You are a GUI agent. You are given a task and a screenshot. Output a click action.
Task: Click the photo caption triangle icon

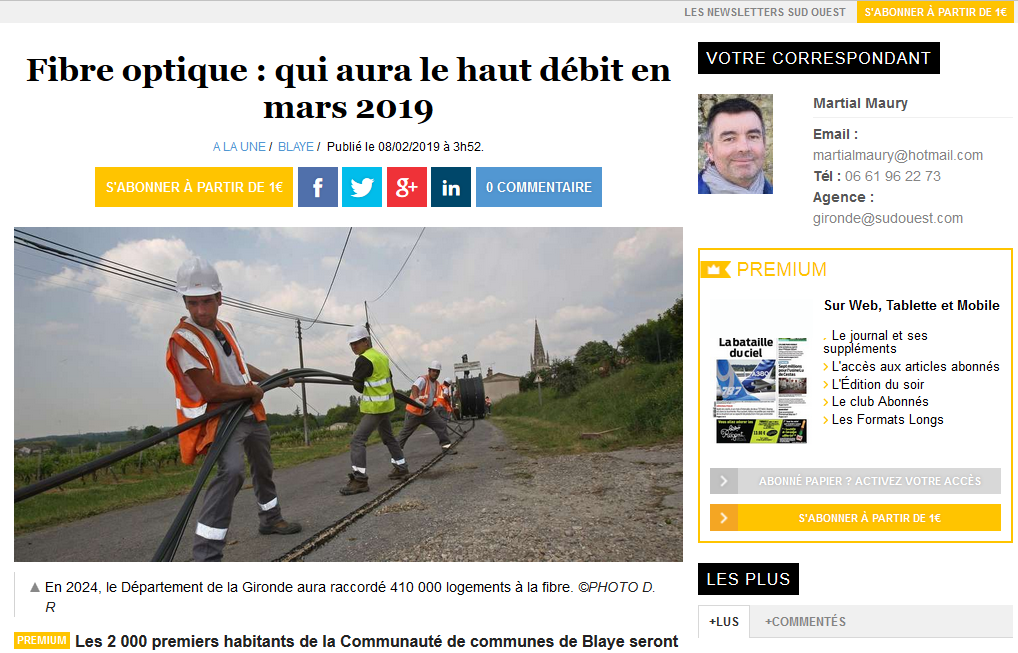(35, 587)
